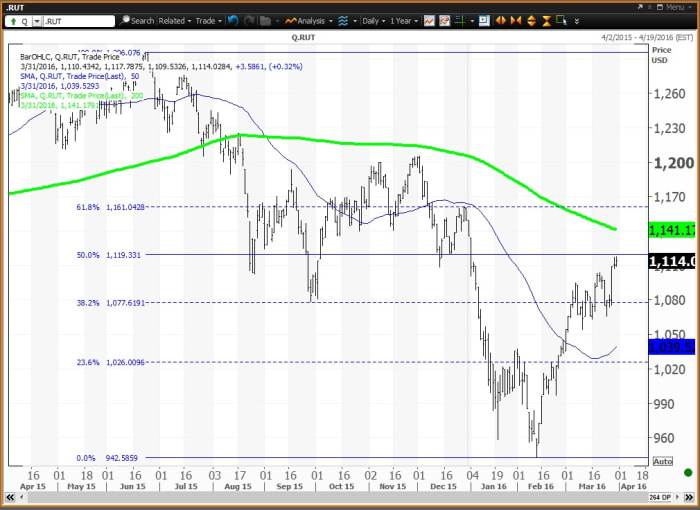Click the blue undo arrow icon
Screen dimensions: 700x510
[233, 21]
